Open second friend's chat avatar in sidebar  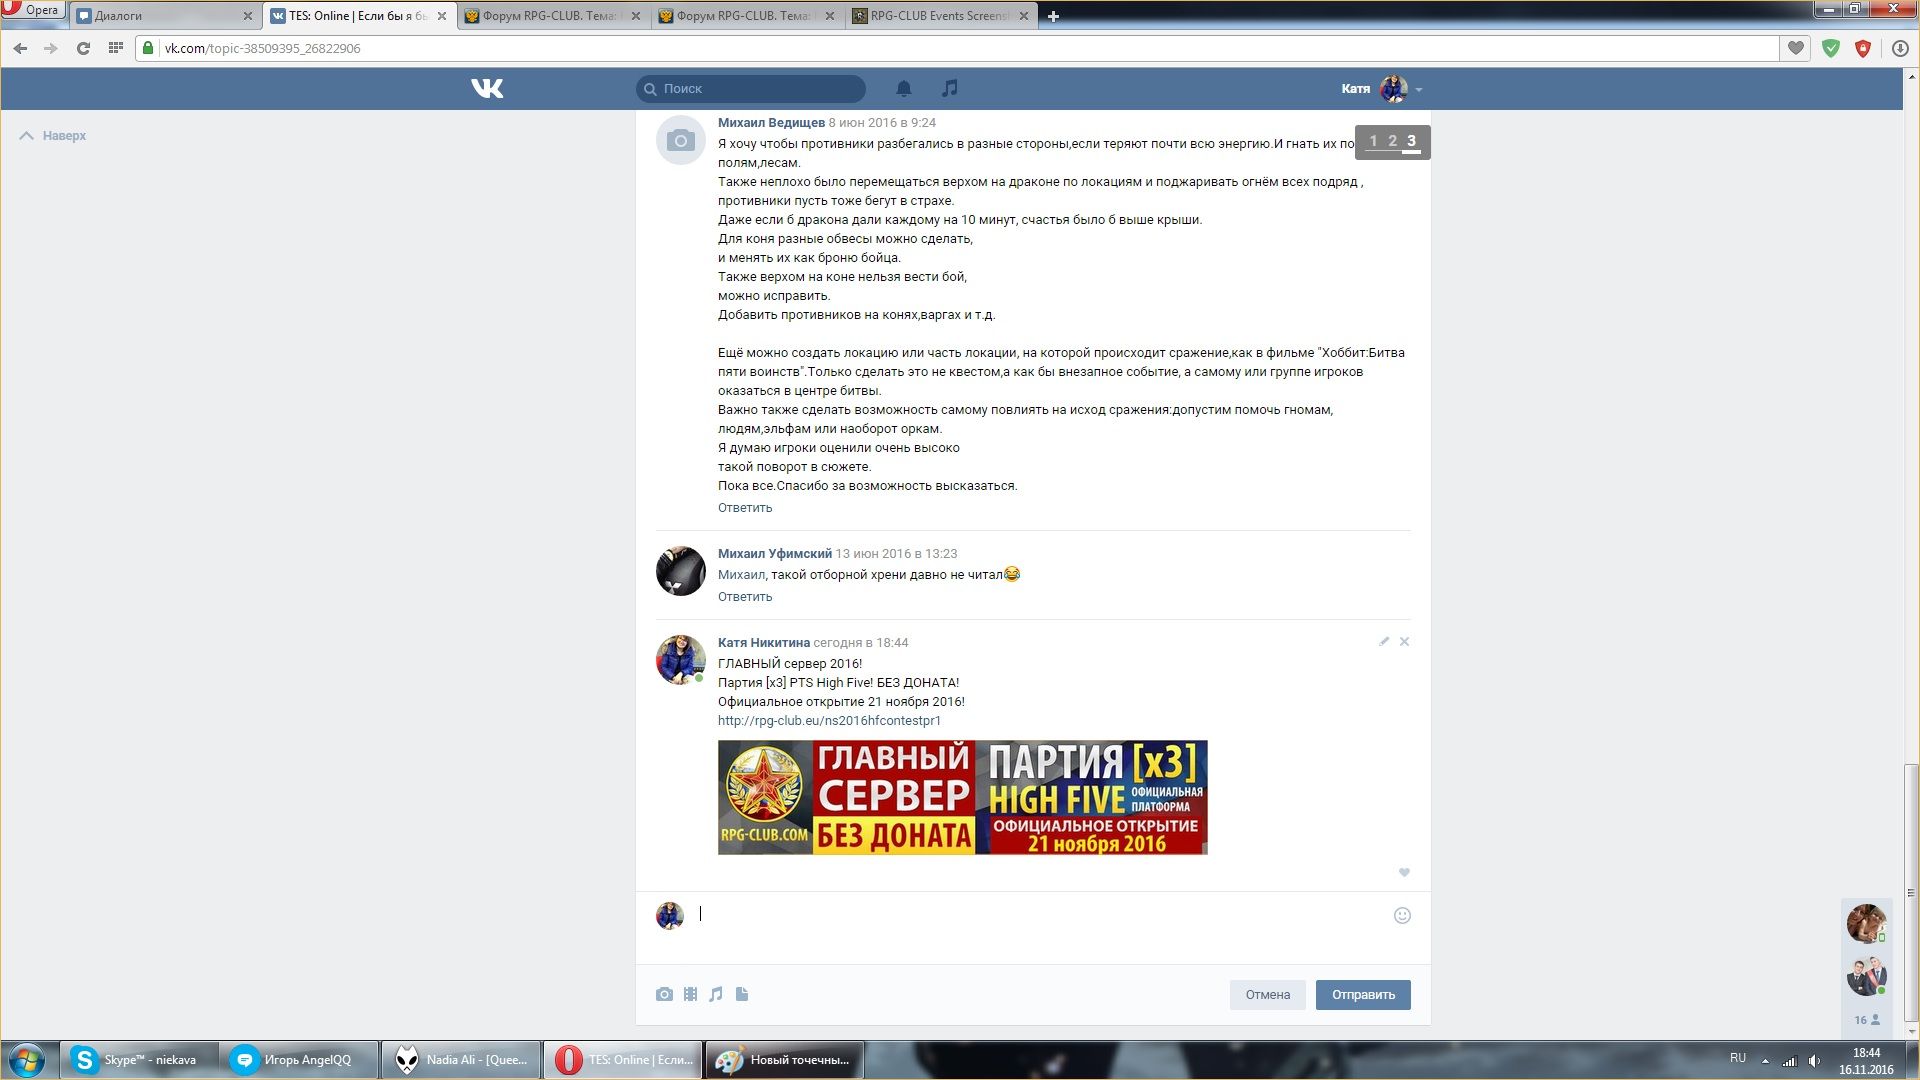pos(1866,976)
